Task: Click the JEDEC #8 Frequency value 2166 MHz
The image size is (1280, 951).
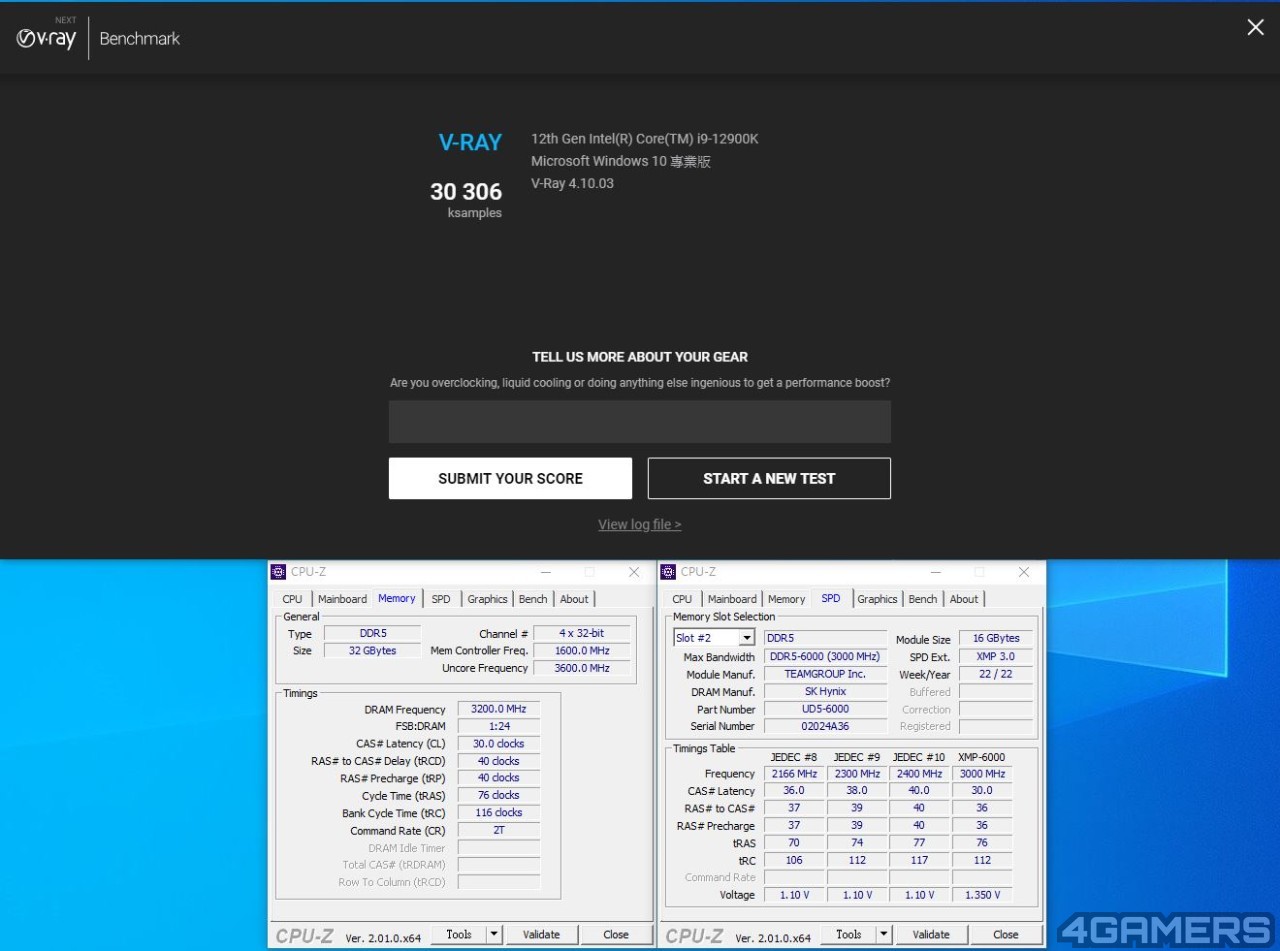Action: (x=794, y=773)
